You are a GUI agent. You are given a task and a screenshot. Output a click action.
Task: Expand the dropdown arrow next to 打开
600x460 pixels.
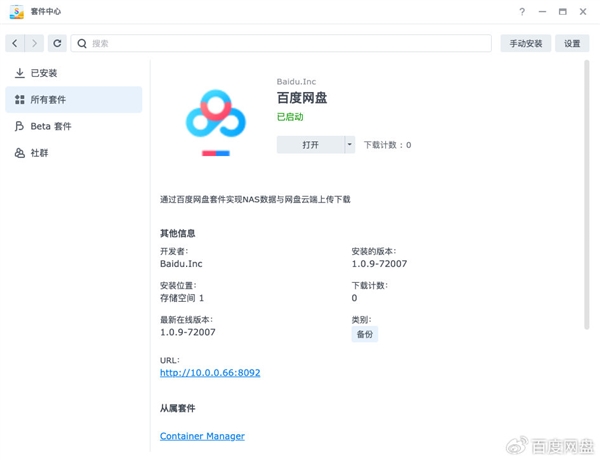(x=349, y=145)
